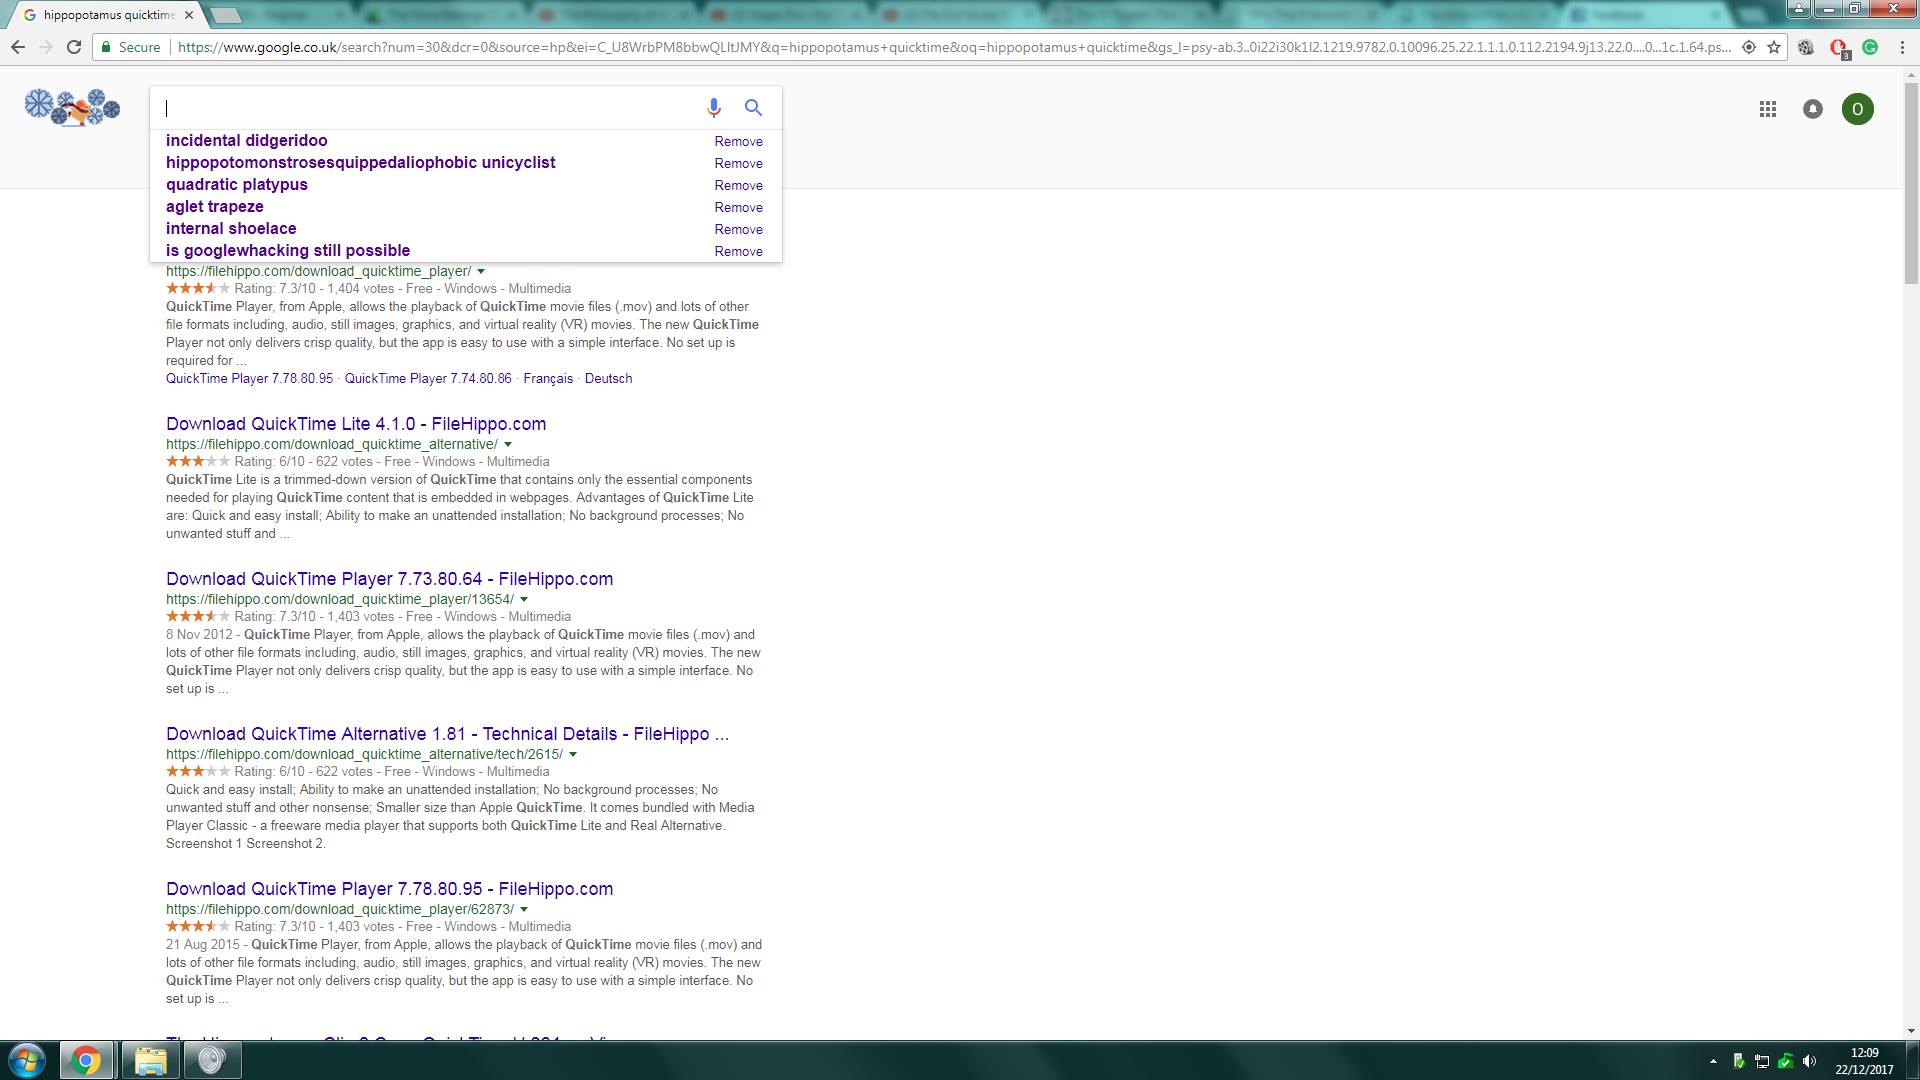Open Download QuickTime Lite 4.1.0 result
Image resolution: width=1920 pixels, height=1080 pixels.
tap(356, 424)
